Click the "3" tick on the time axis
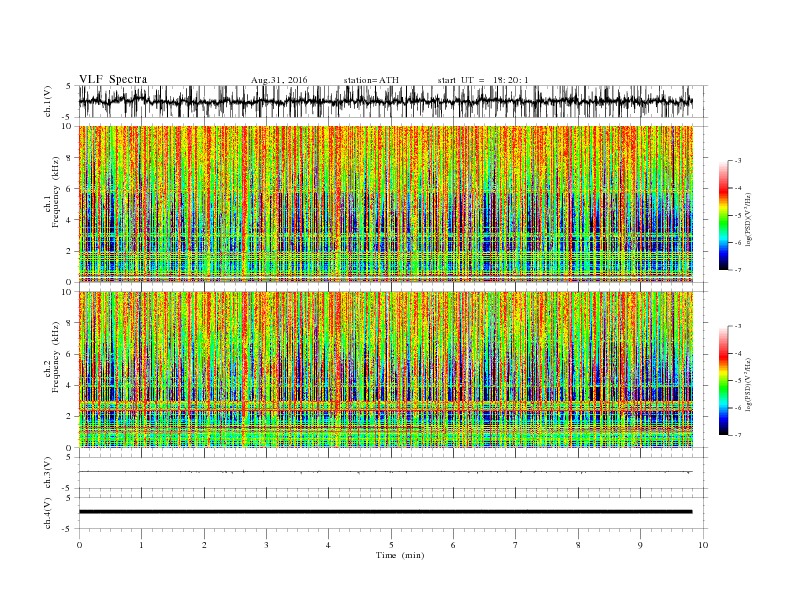Screen dimensions: 792x612 (266, 545)
